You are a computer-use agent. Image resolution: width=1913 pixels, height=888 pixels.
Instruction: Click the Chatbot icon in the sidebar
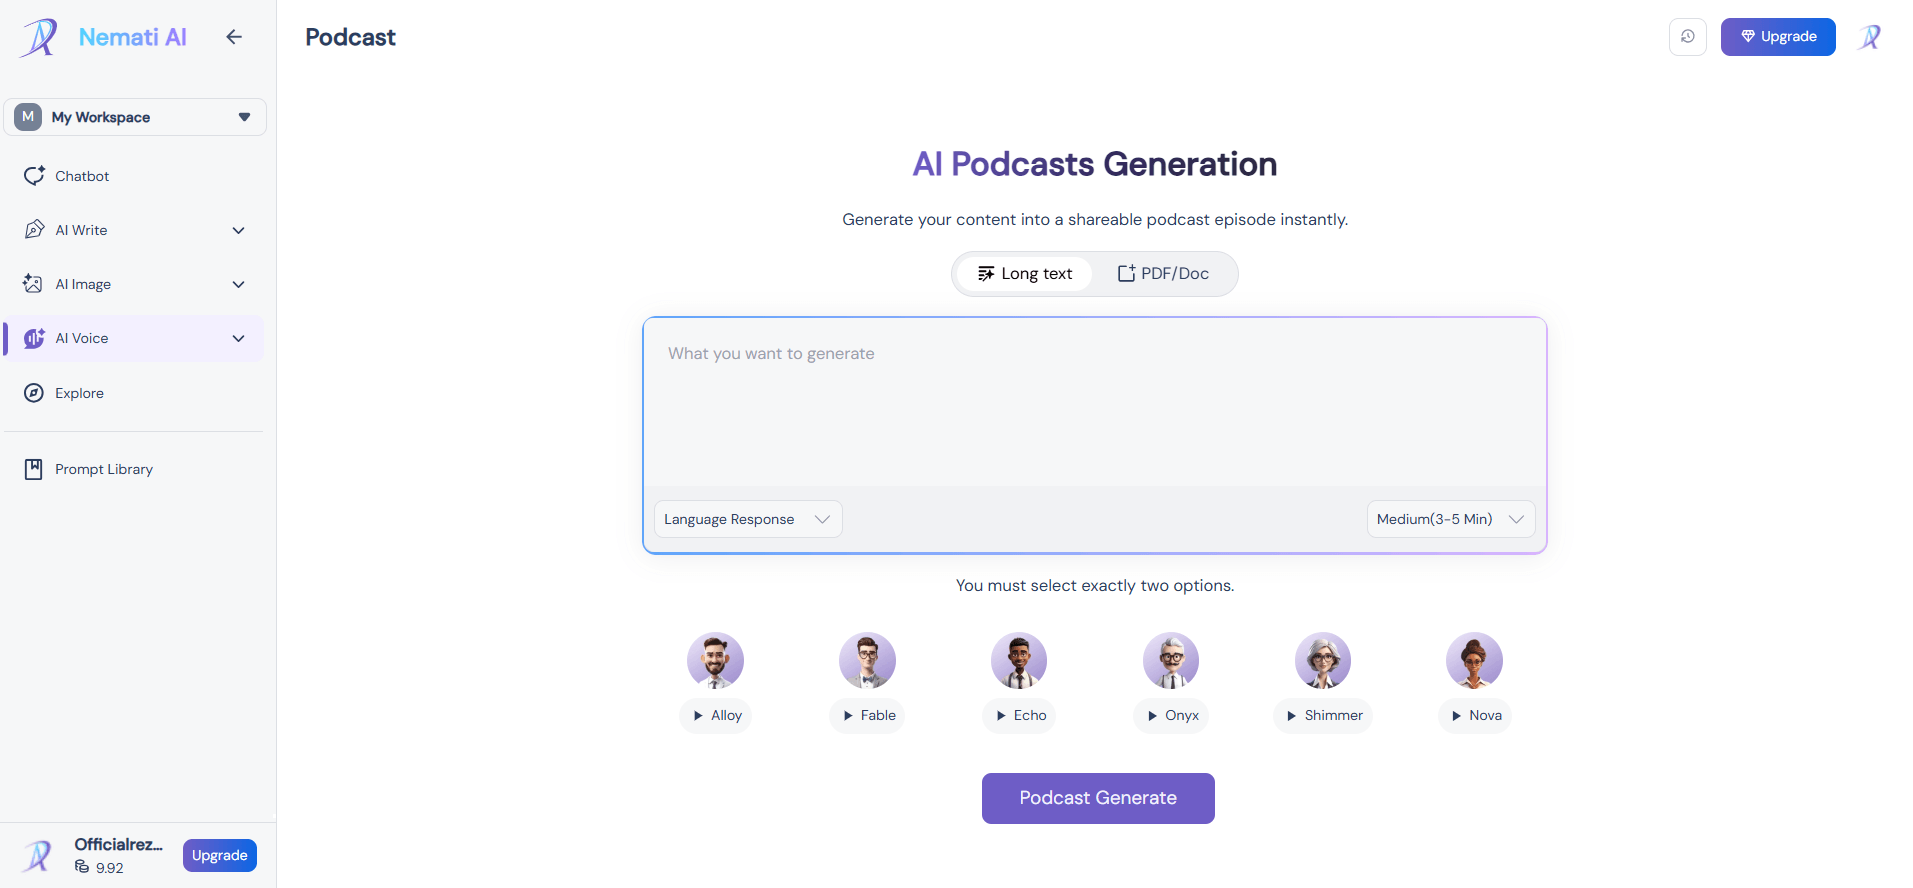pyautogui.click(x=34, y=176)
